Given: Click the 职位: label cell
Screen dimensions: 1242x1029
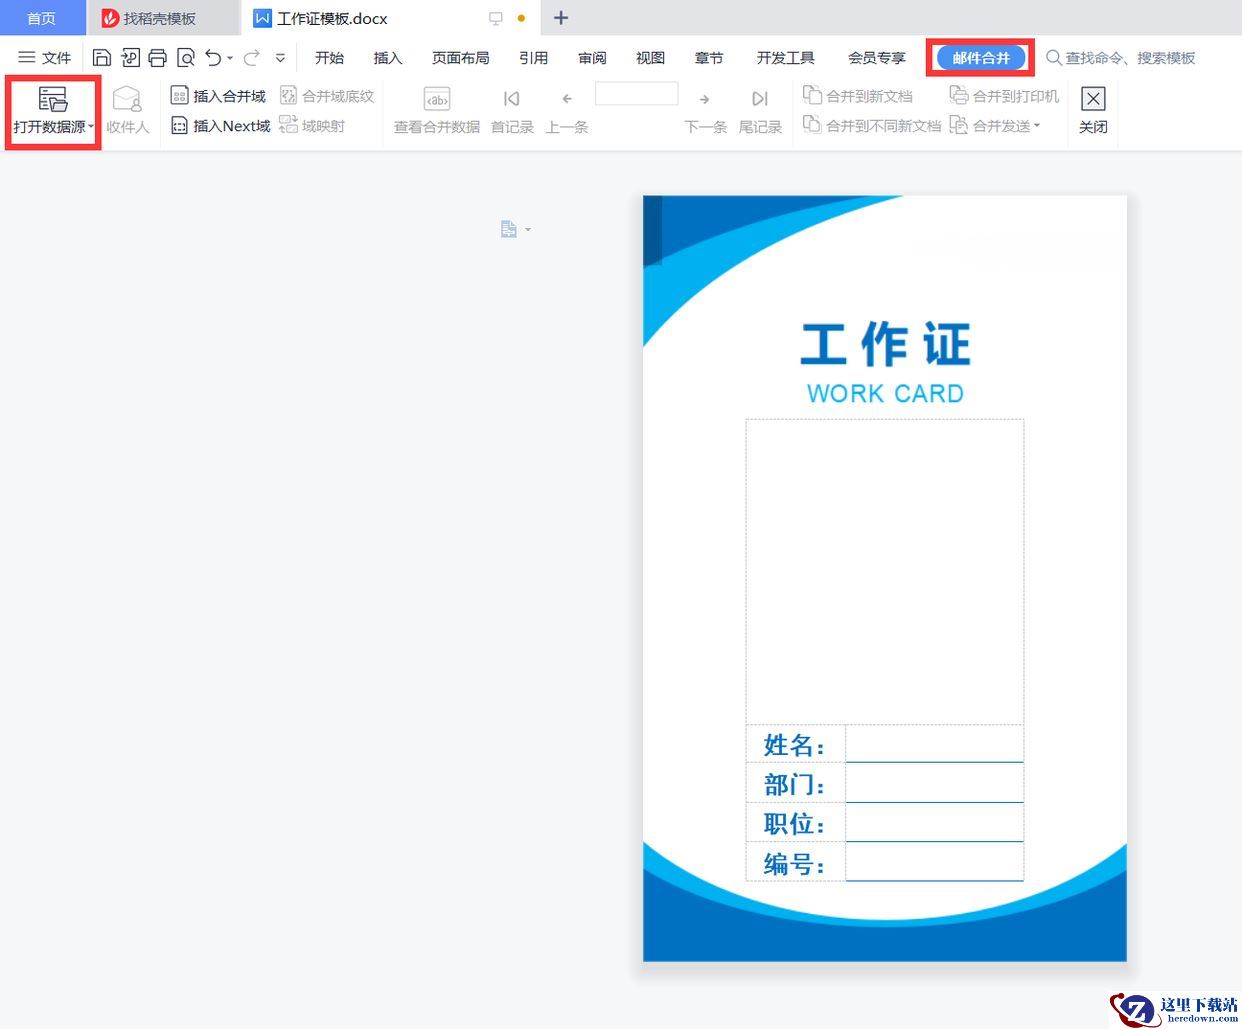Looking at the screenshot, I should click(796, 823).
